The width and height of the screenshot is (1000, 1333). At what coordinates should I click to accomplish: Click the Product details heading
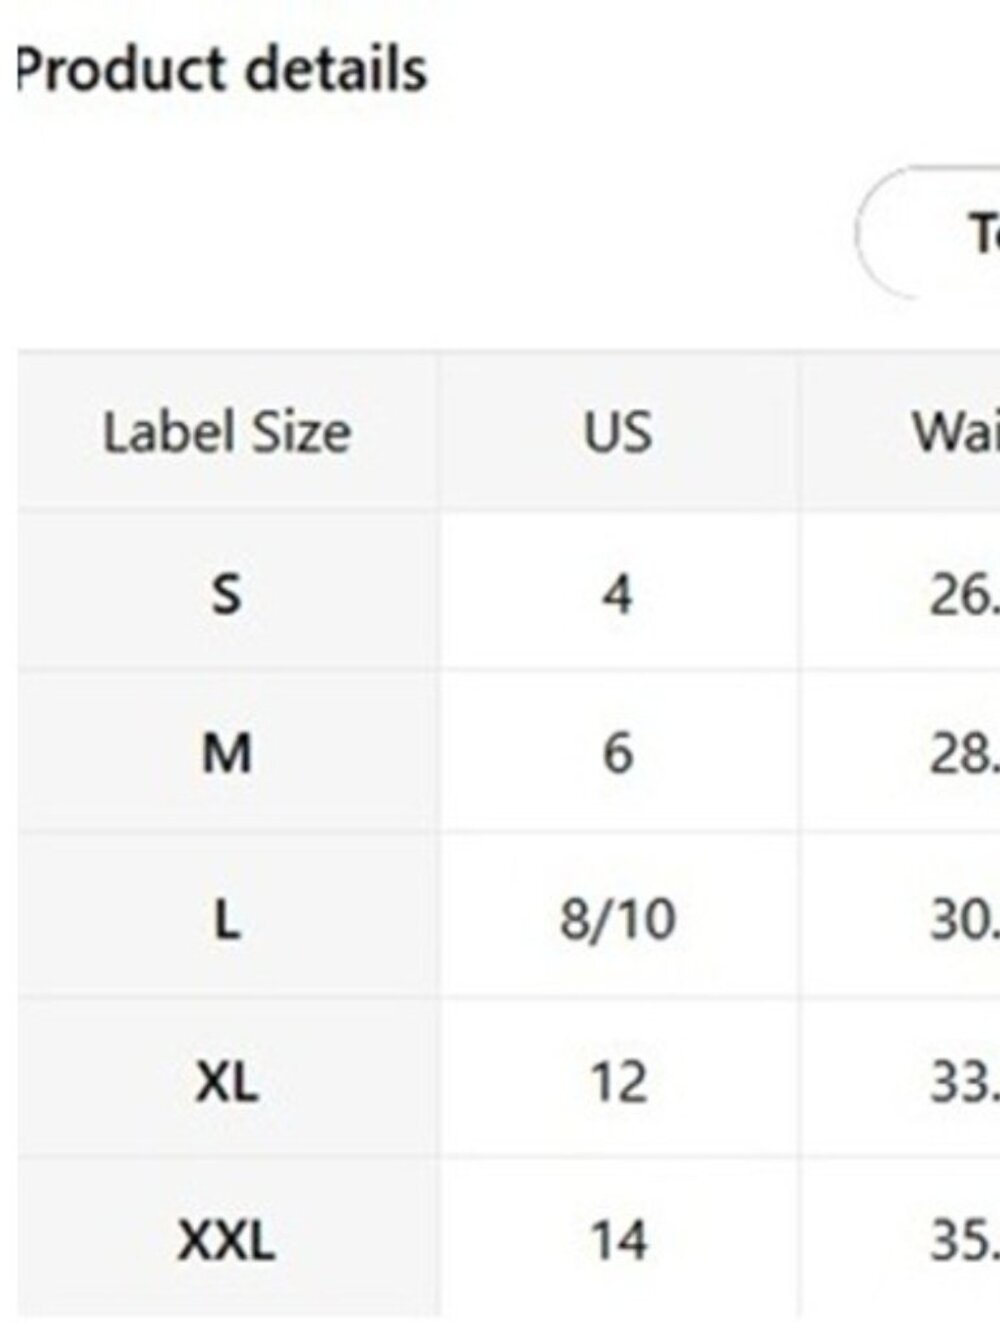[x=221, y=70]
